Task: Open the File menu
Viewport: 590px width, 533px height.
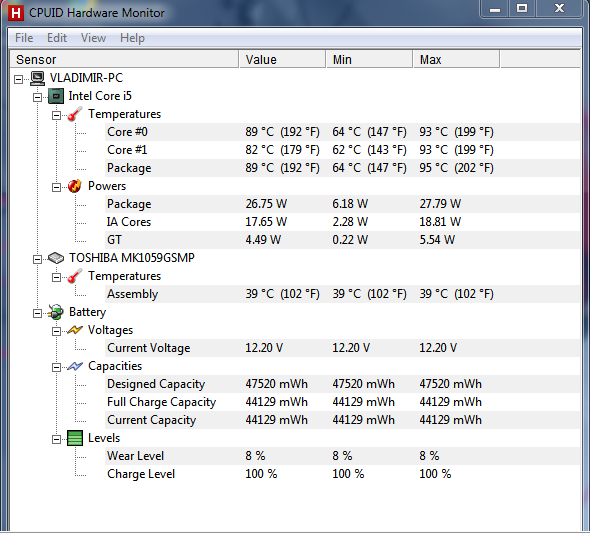Action: (x=24, y=38)
